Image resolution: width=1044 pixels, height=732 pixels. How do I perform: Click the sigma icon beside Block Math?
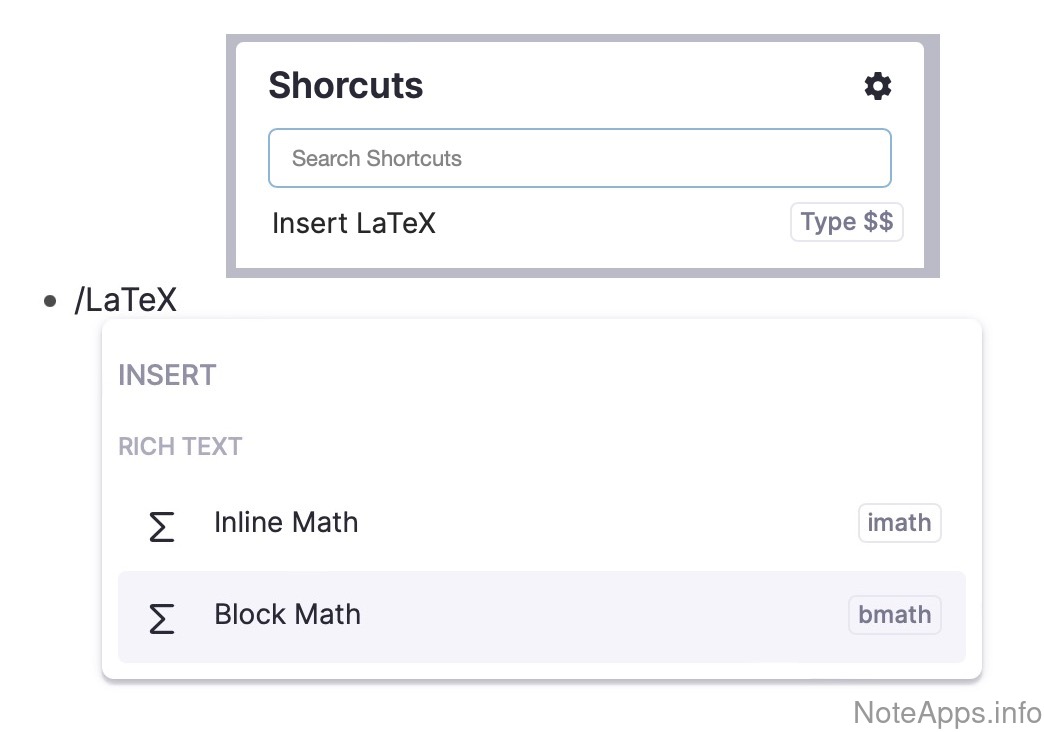pyautogui.click(x=161, y=617)
